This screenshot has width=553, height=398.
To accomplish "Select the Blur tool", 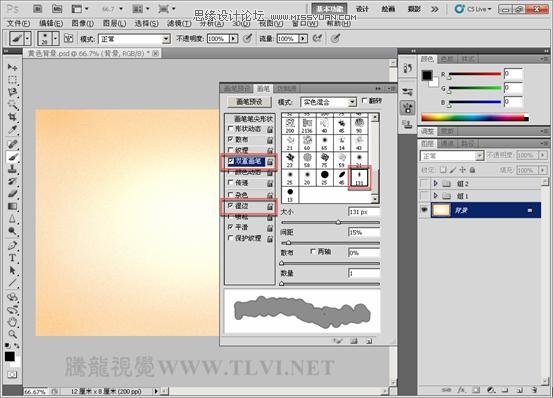I will tap(12, 219).
